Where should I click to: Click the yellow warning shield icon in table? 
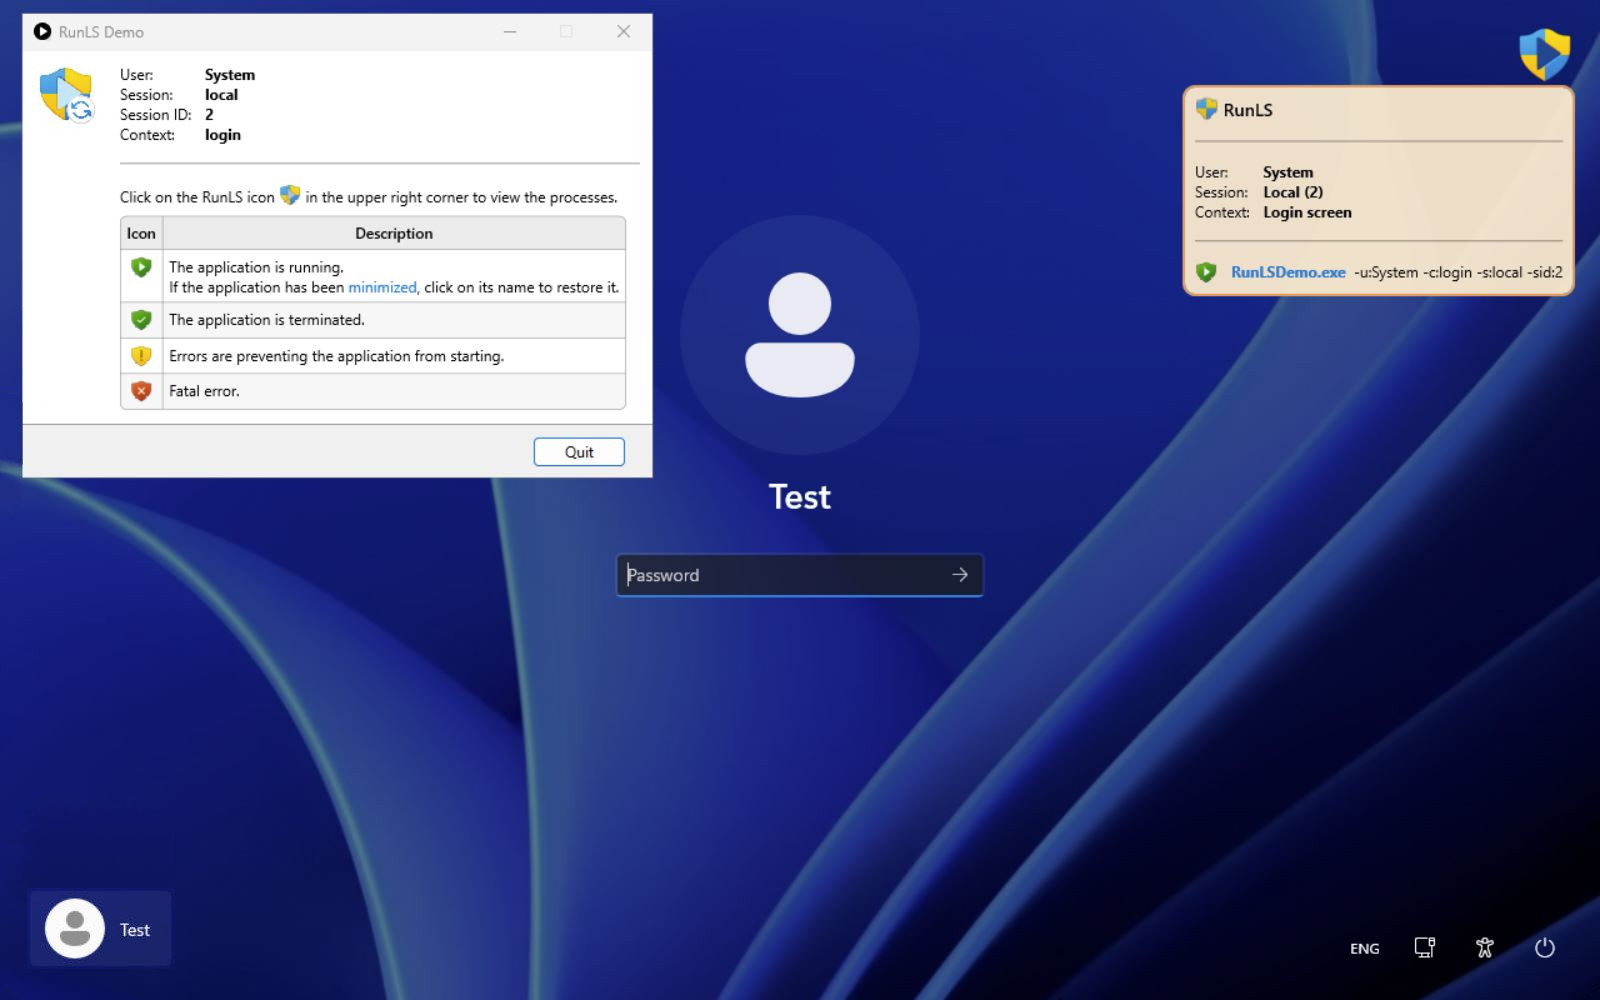(x=141, y=356)
